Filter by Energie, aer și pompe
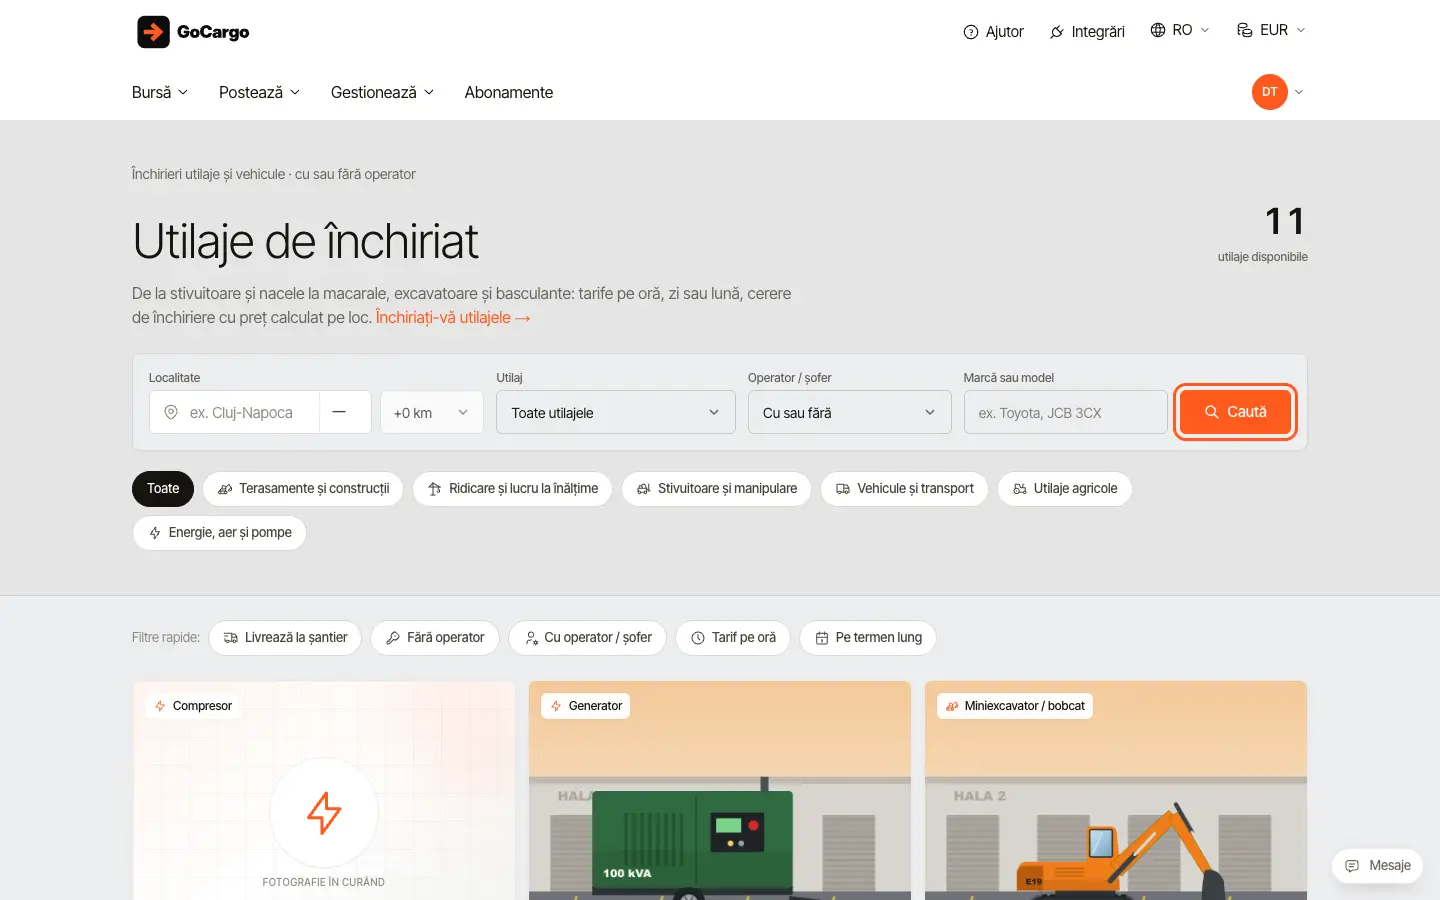The width and height of the screenshot is (1440, 900). 219,533
